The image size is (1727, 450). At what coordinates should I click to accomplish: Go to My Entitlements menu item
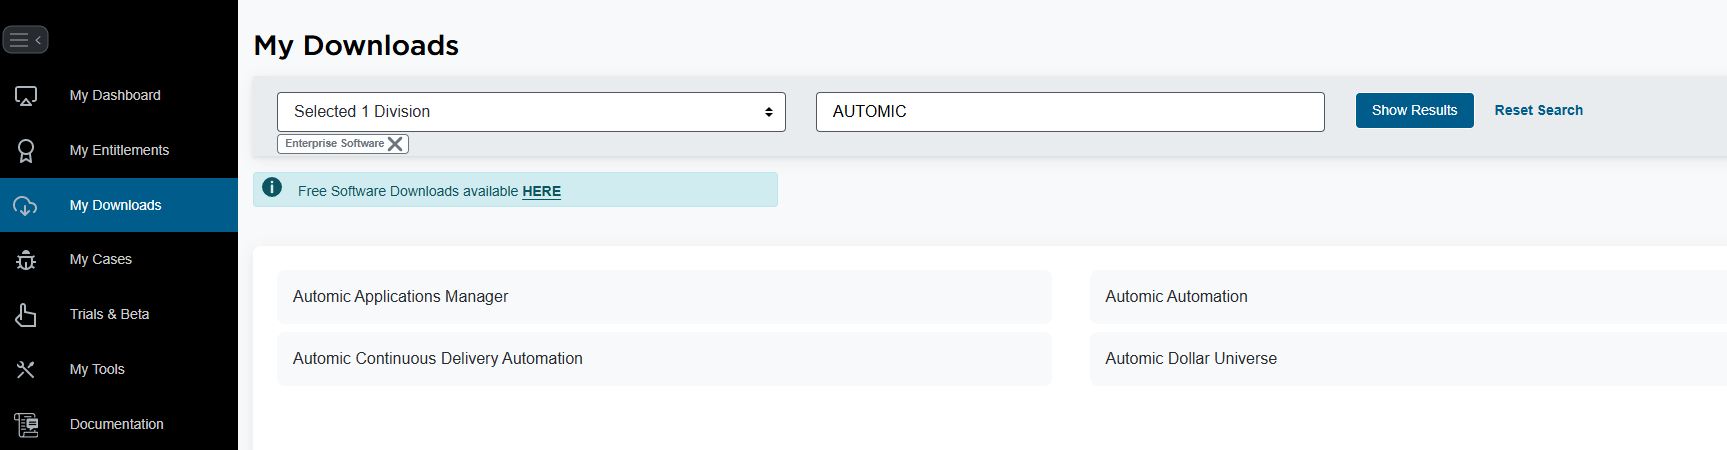click(119, 150)
